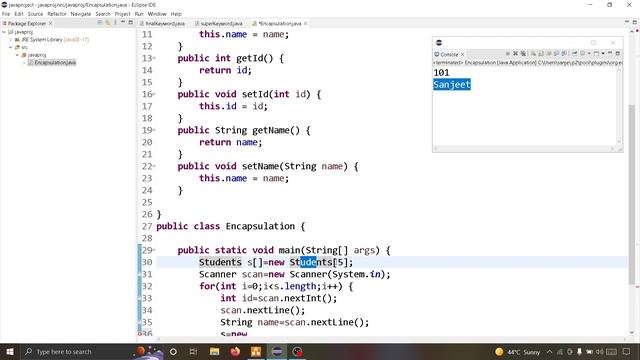Open the Source menu
Image resolution: width=640 pixels, height=360 pixels.
[35, 14]
